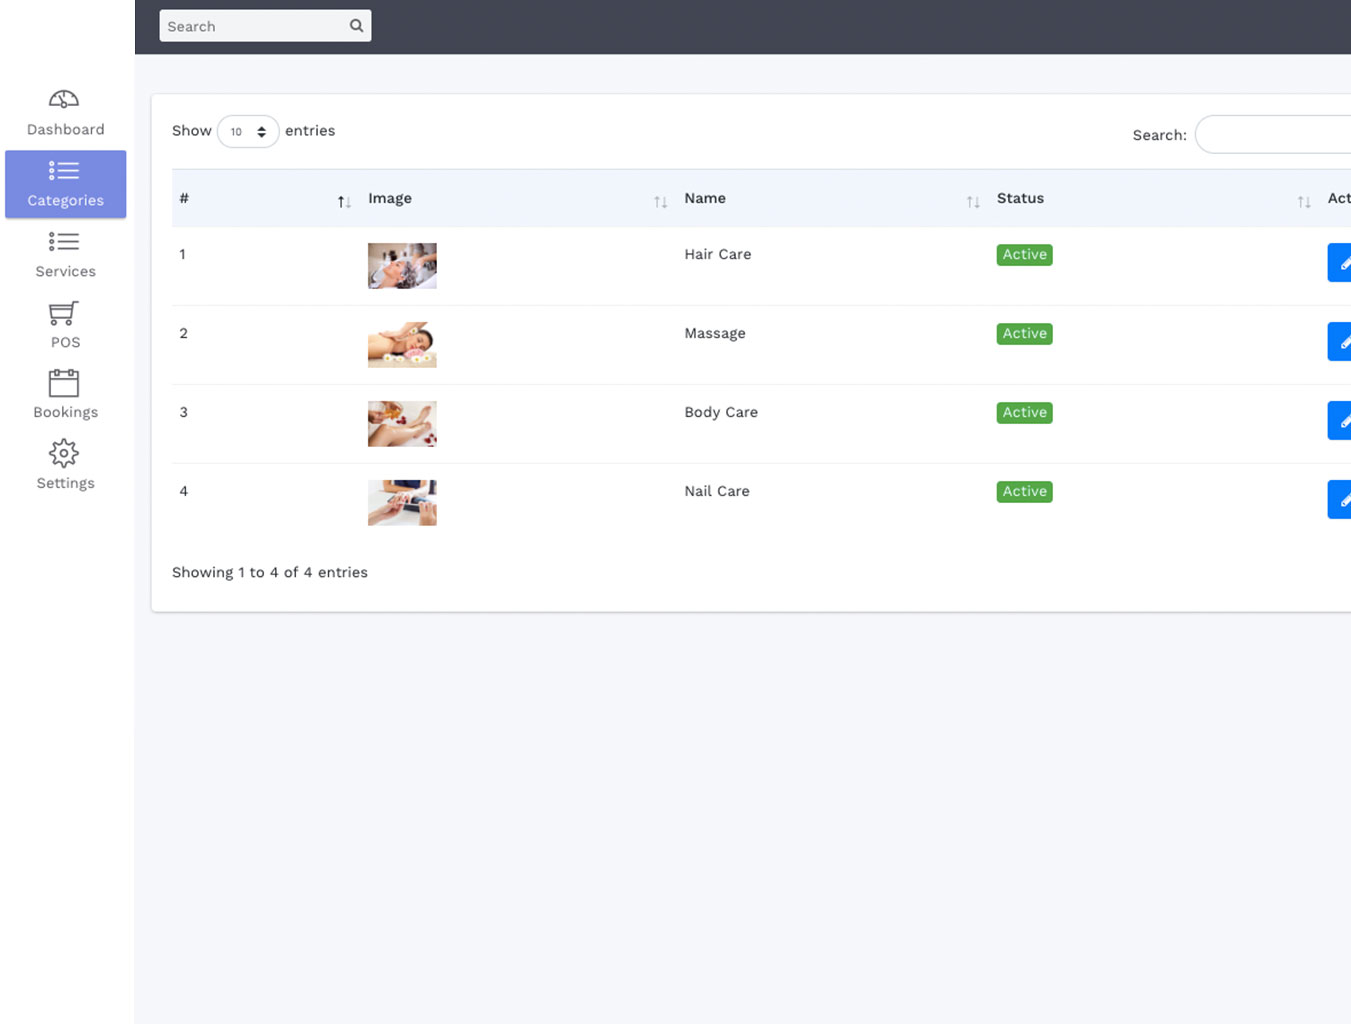Edit the Nail Care category
Screen dimensions: 1351x1024
tap(1340, 500)
